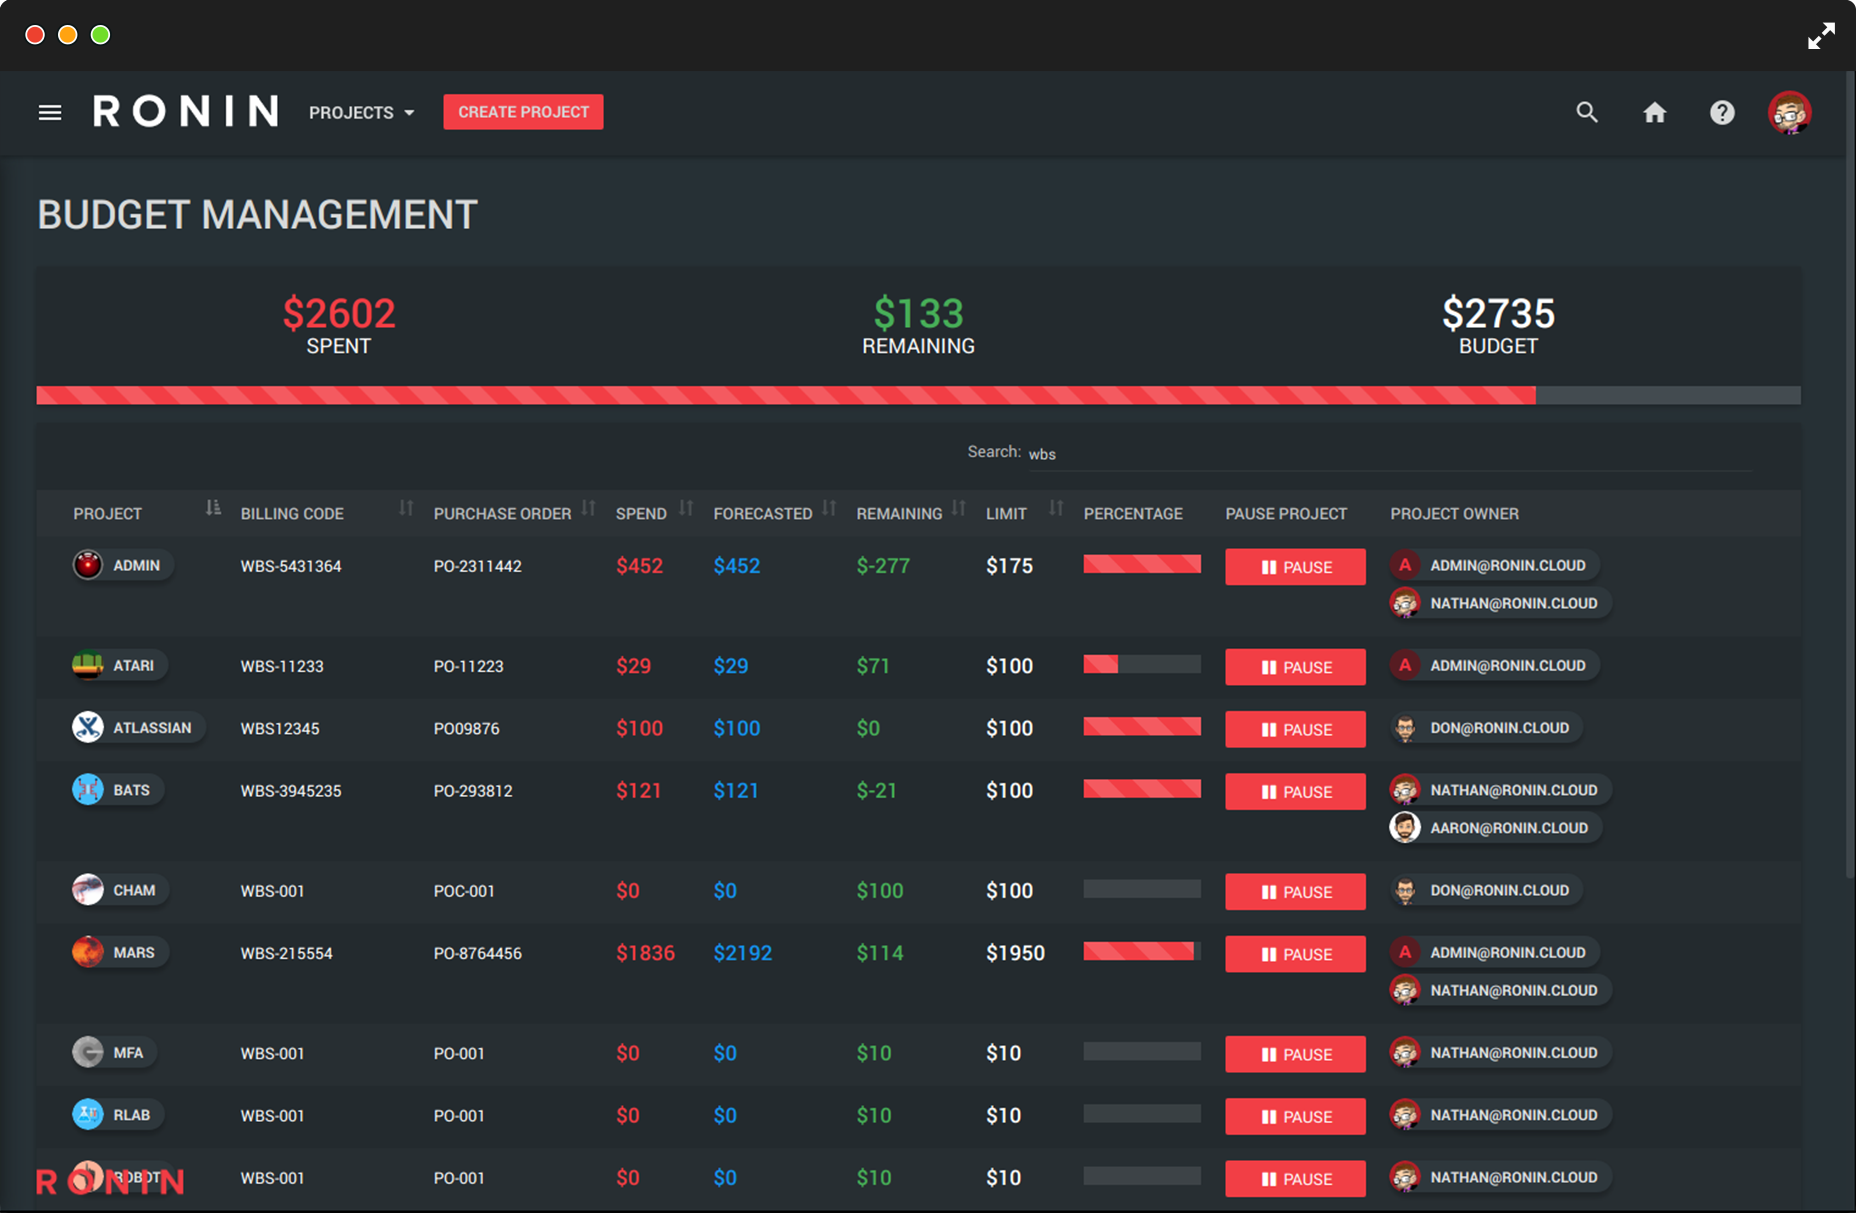Open the user profile avatar
The width and height of the screenshot is (1856, 1213).
pyautogui.click(x=1789, y=113)
